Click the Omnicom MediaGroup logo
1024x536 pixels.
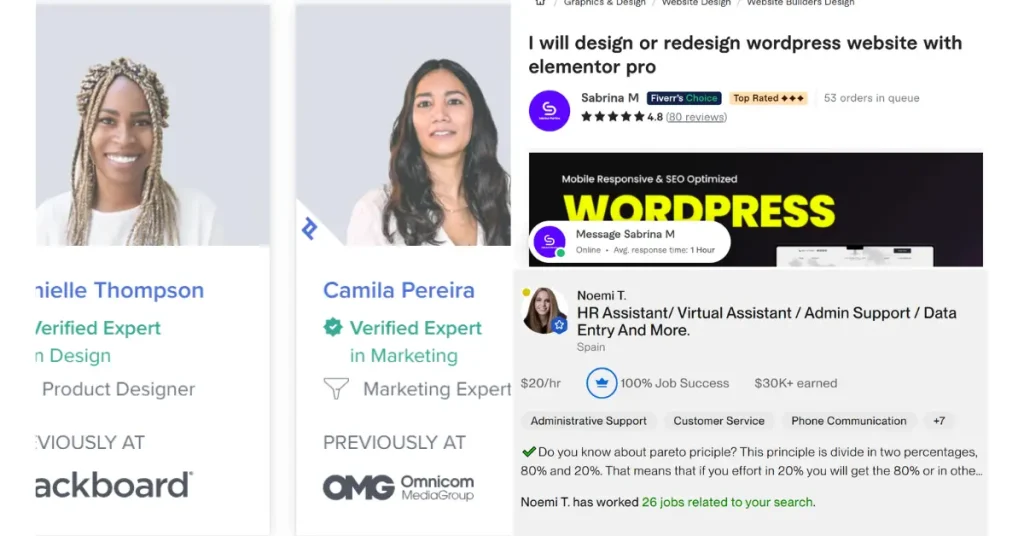point(398,488)
